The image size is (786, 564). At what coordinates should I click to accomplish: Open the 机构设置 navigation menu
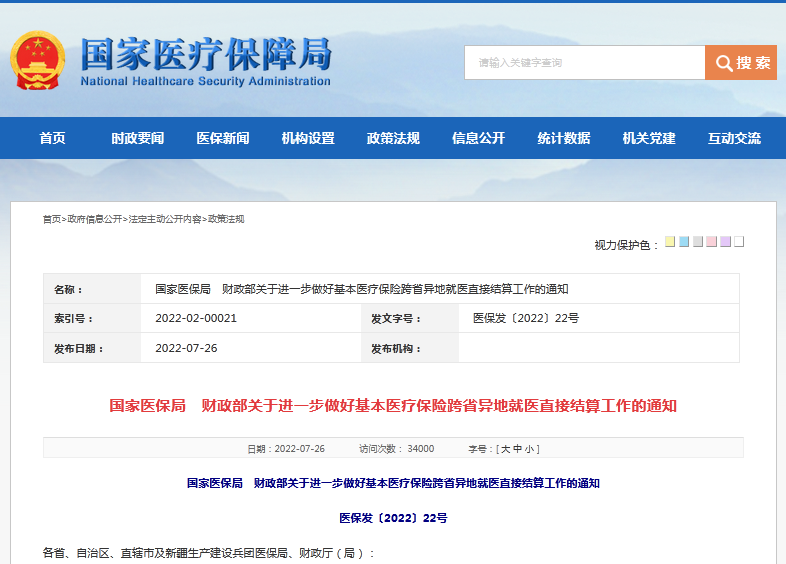coord(308,138)
